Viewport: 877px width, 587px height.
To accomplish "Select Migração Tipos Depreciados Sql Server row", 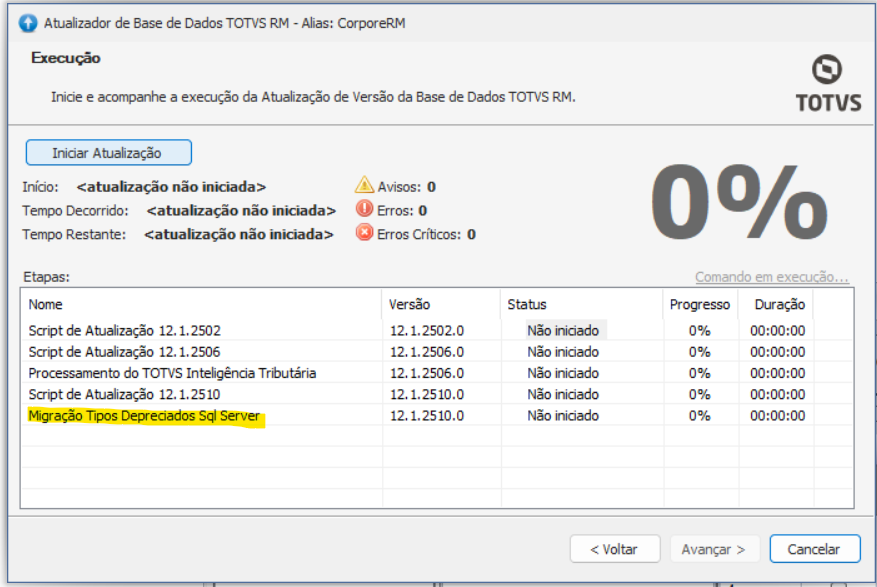I will pos(437,415).
